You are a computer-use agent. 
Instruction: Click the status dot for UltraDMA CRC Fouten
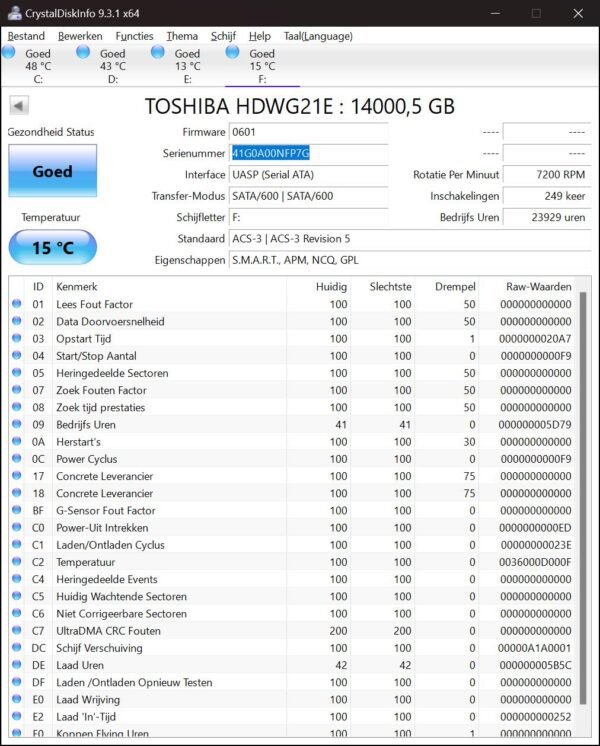(17, 630)
